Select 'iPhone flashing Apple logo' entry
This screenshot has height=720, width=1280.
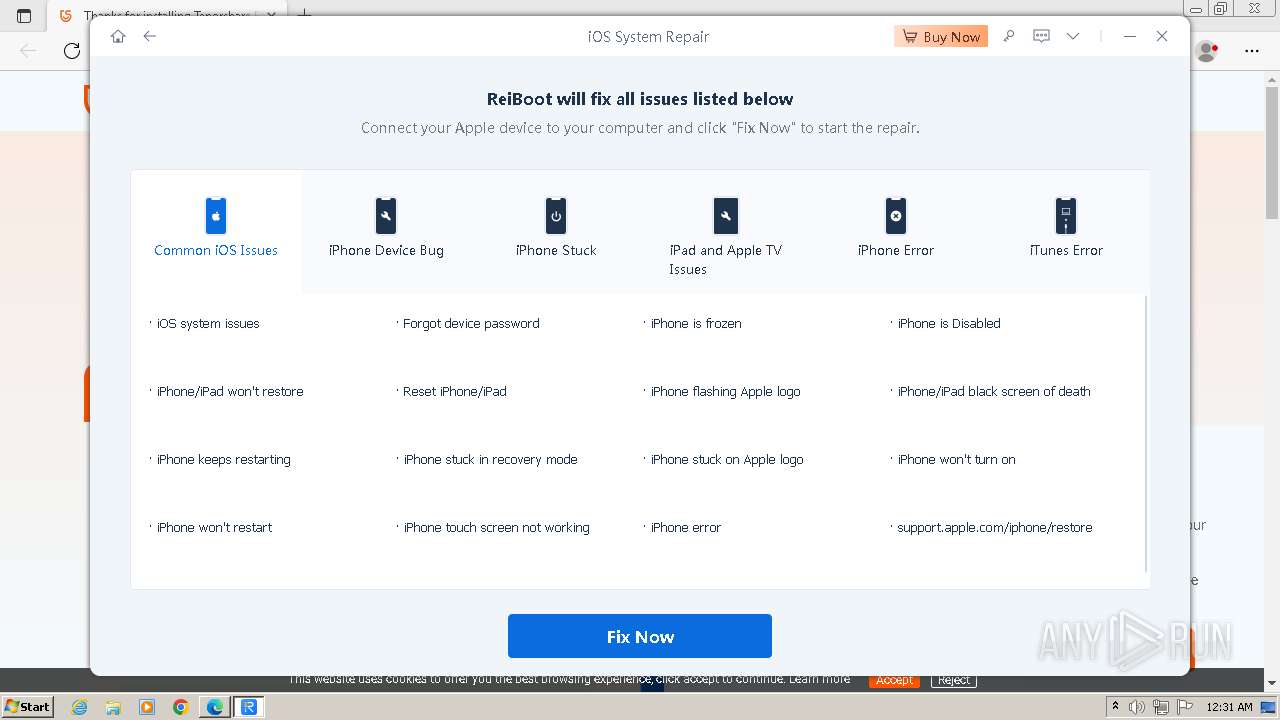[726, 391]
